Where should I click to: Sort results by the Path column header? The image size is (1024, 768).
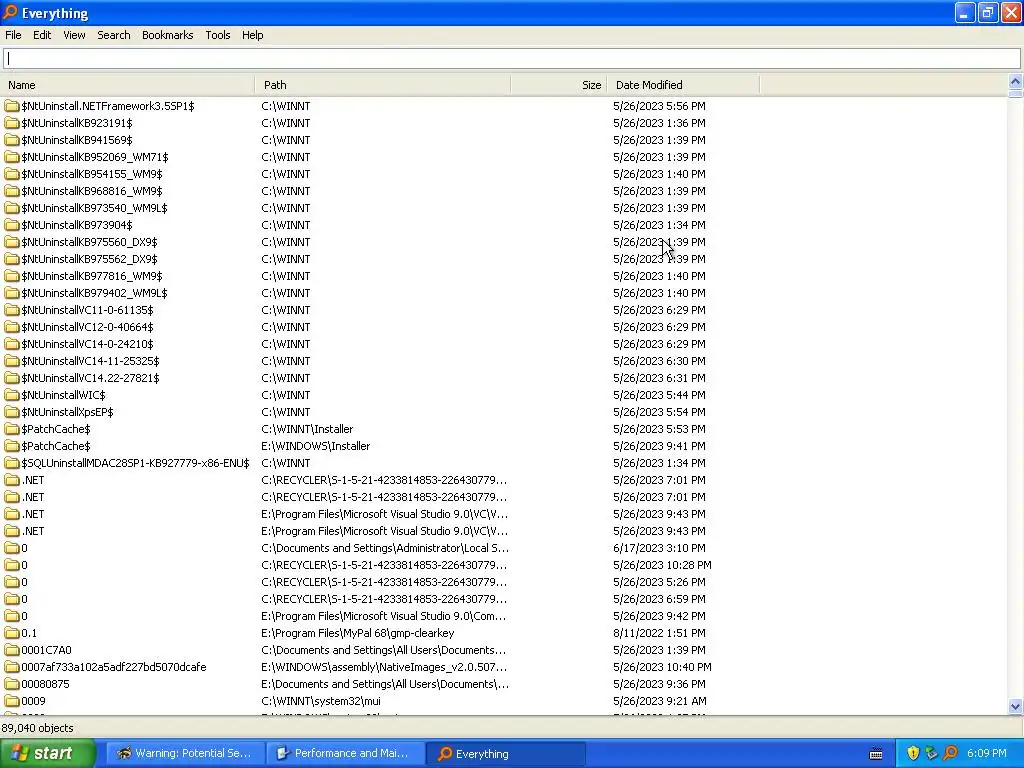[x=383, y=85]
